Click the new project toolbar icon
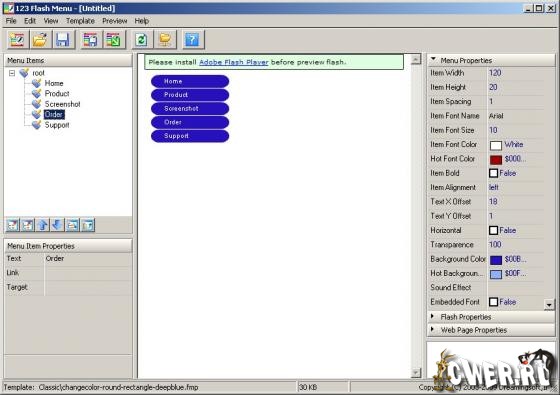This screenshot has height=395, width=560. pyautogui.click(x=18, y=40)
